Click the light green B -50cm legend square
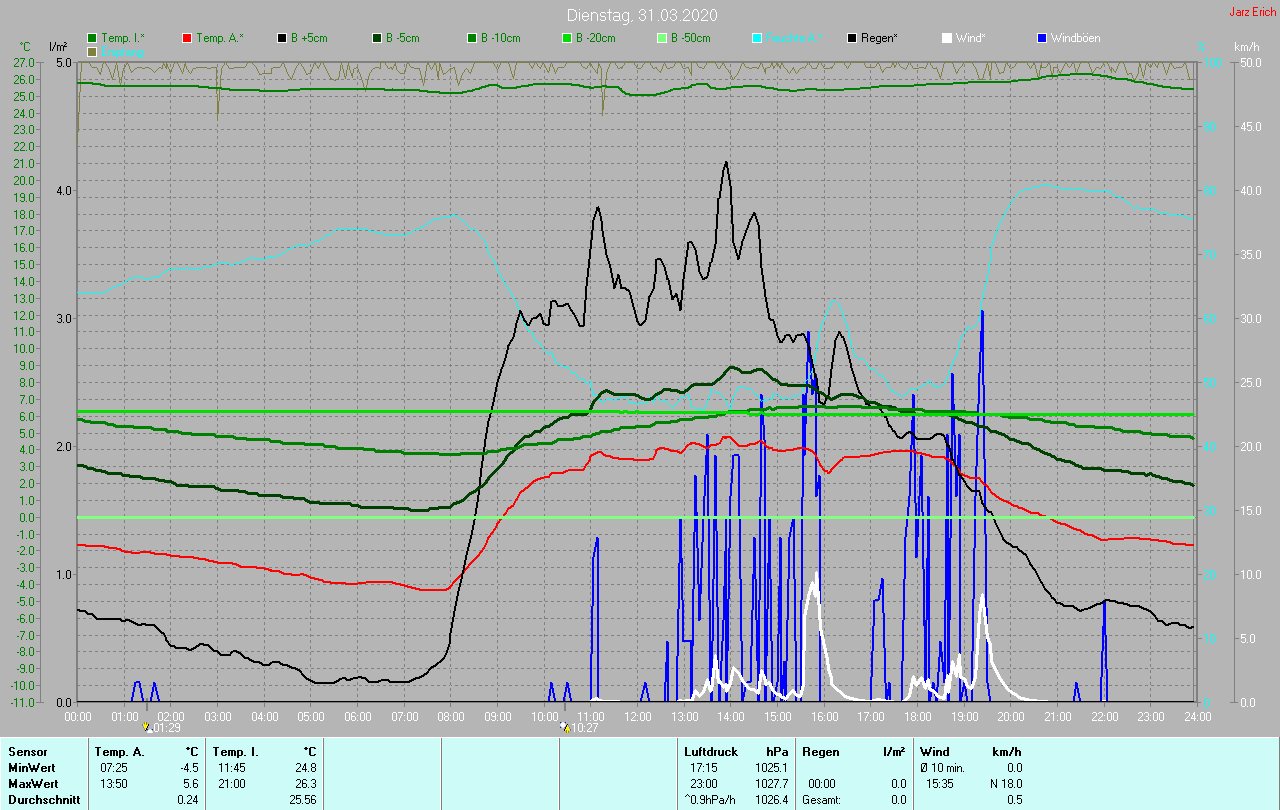This screenshot has height=810, width=1280. [x=660, y=38]
